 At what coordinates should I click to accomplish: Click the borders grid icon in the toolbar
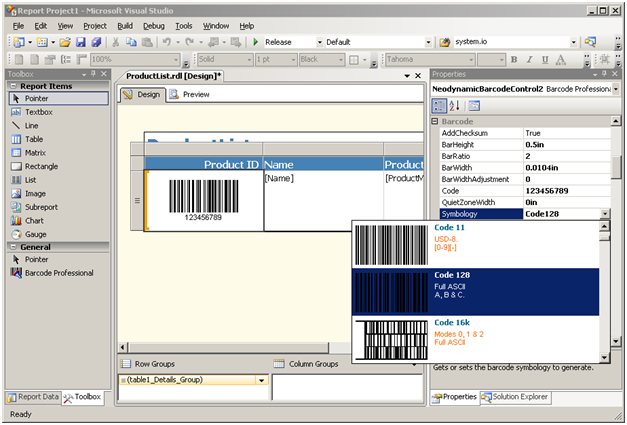(354, 60)
